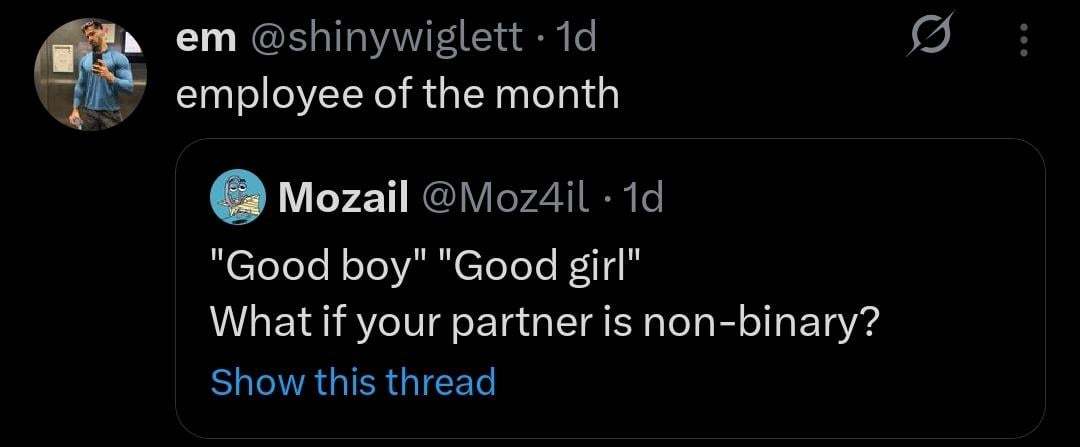Click the word "thread" in the blue link
This screenshot has width=1080, height=447.
442,381
